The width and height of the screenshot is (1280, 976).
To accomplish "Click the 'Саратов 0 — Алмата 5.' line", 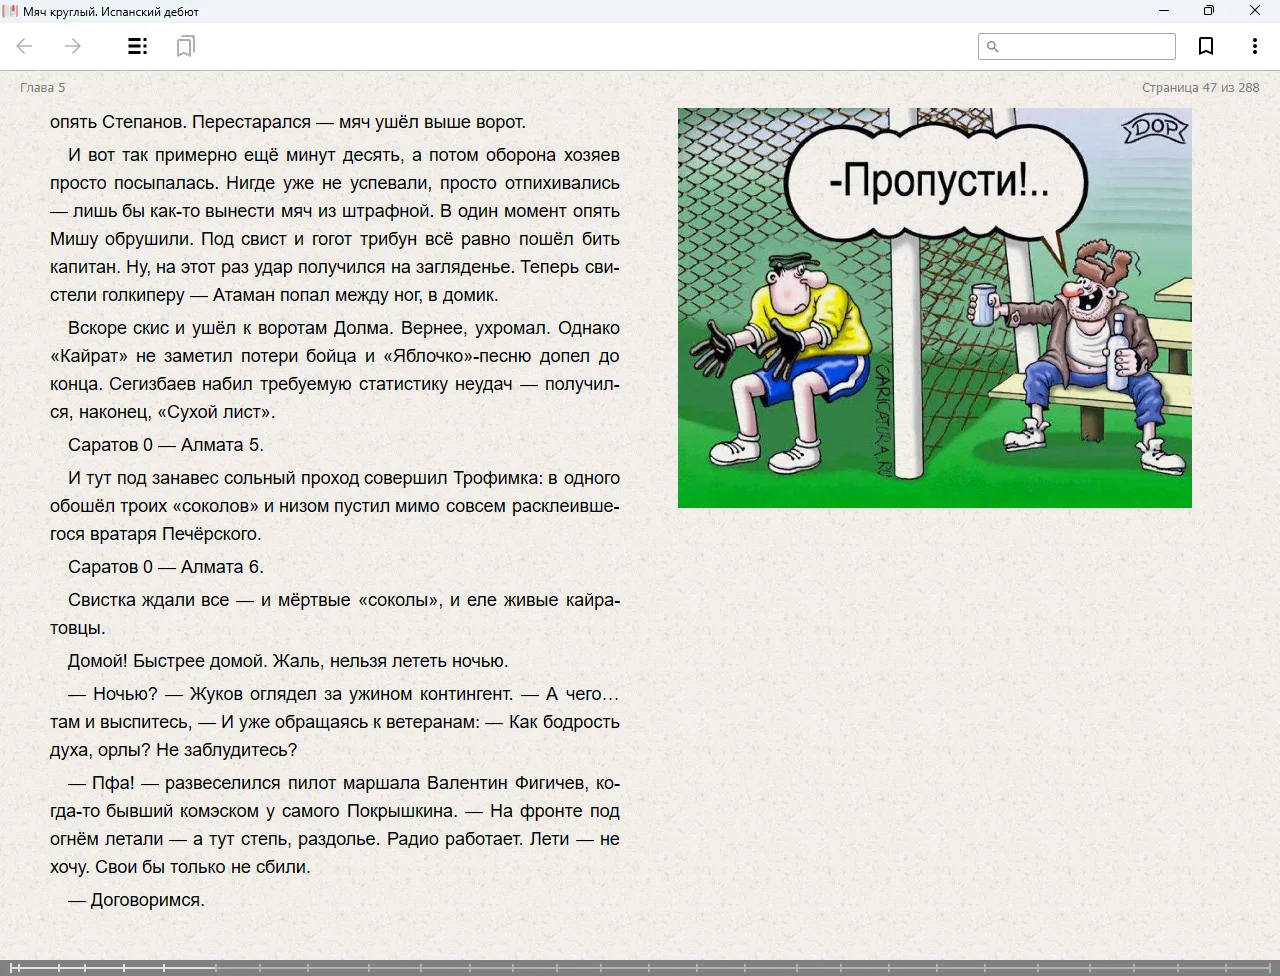I will [x=166, y=445].
